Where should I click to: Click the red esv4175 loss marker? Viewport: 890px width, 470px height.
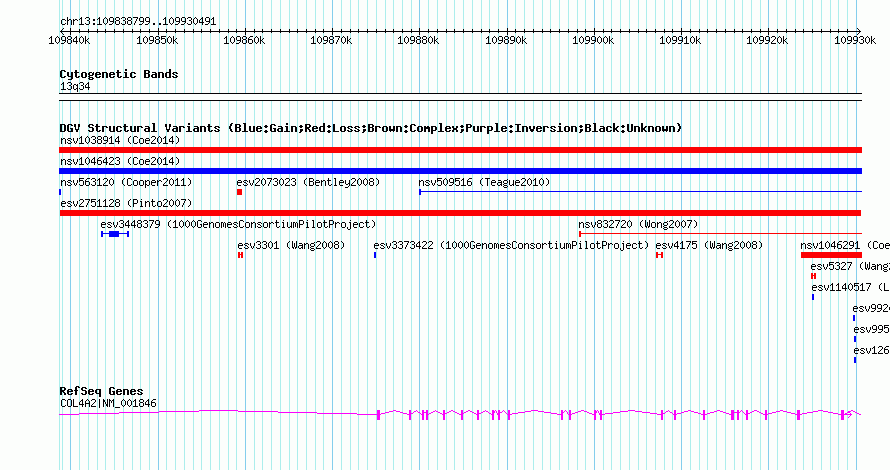pyautogui.click(x=660, y=255)
